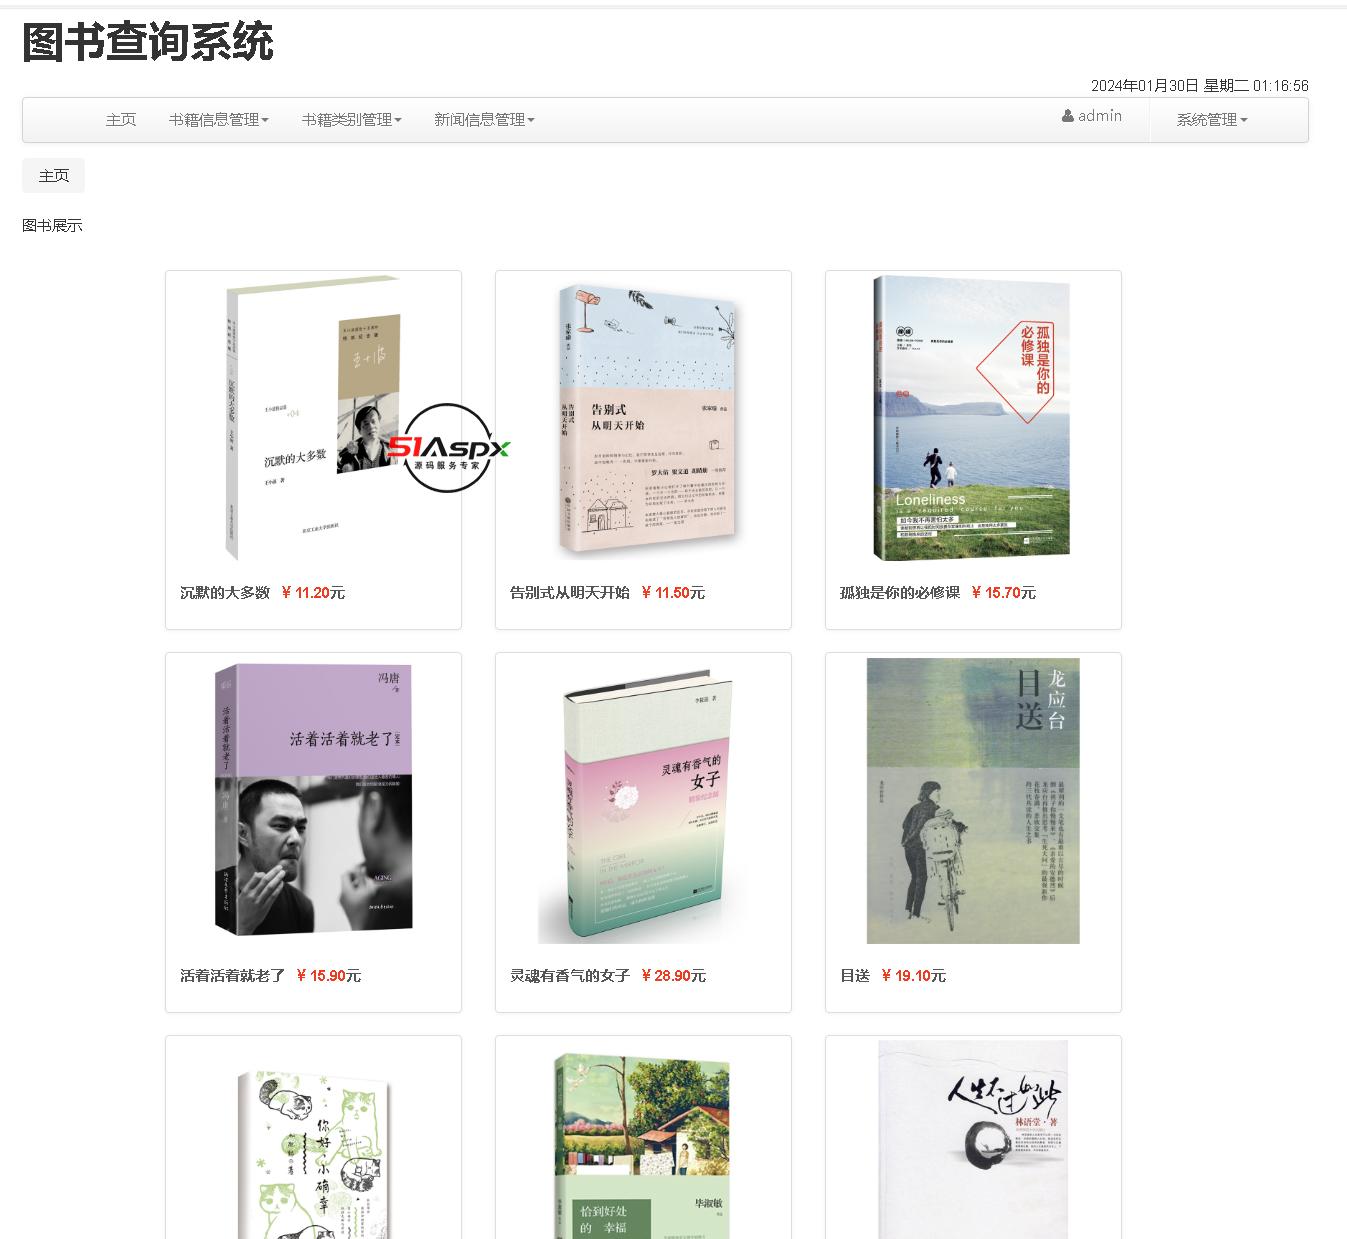
Task: Click the ￥19.10元 price
Action: [912, 976]
